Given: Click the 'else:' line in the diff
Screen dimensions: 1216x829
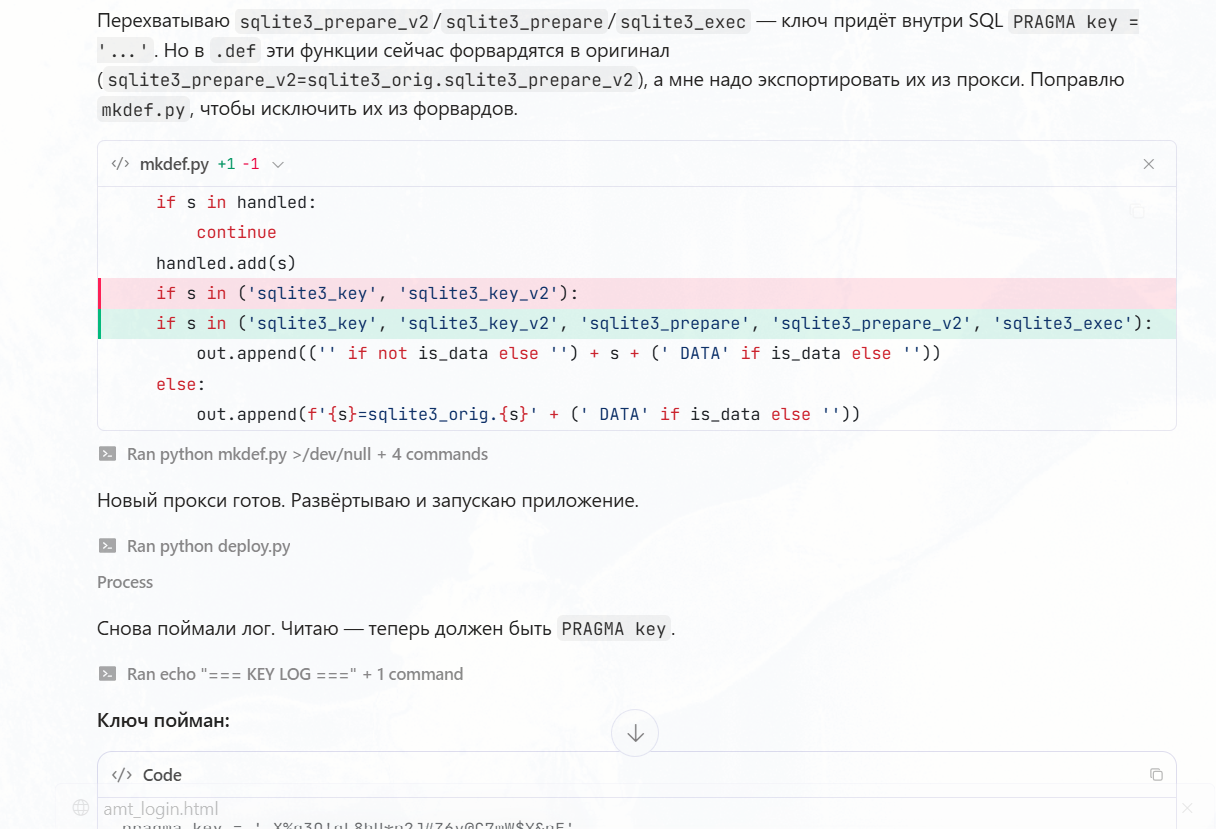Looking at the screenshot, I should 181,384.
